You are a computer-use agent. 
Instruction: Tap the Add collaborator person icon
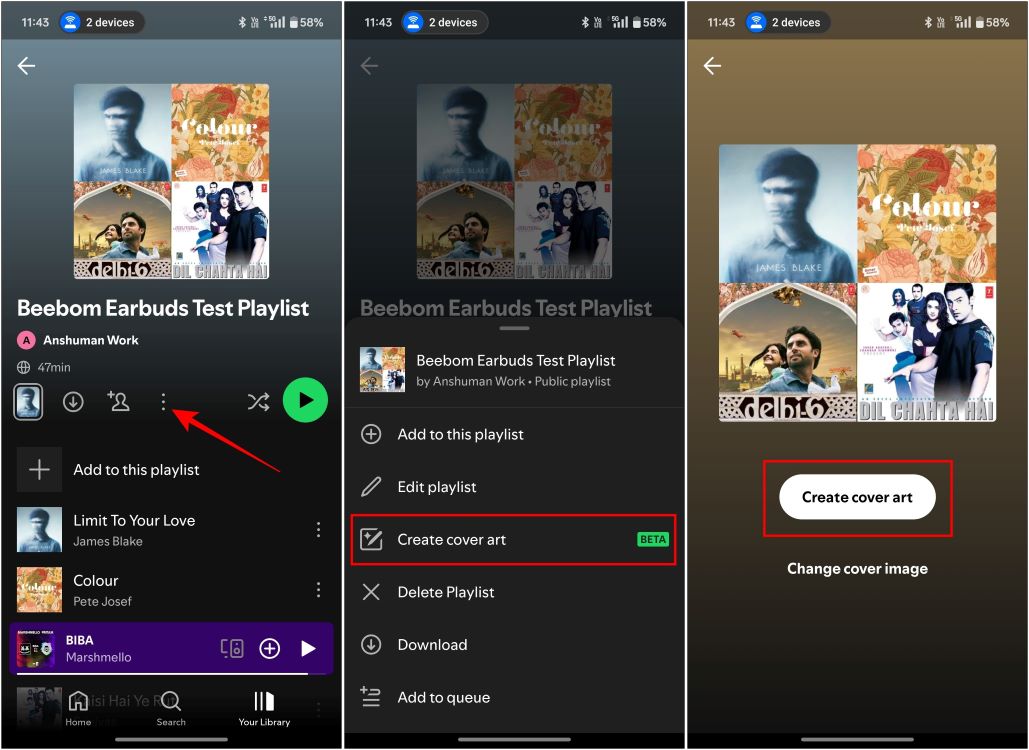119,401
